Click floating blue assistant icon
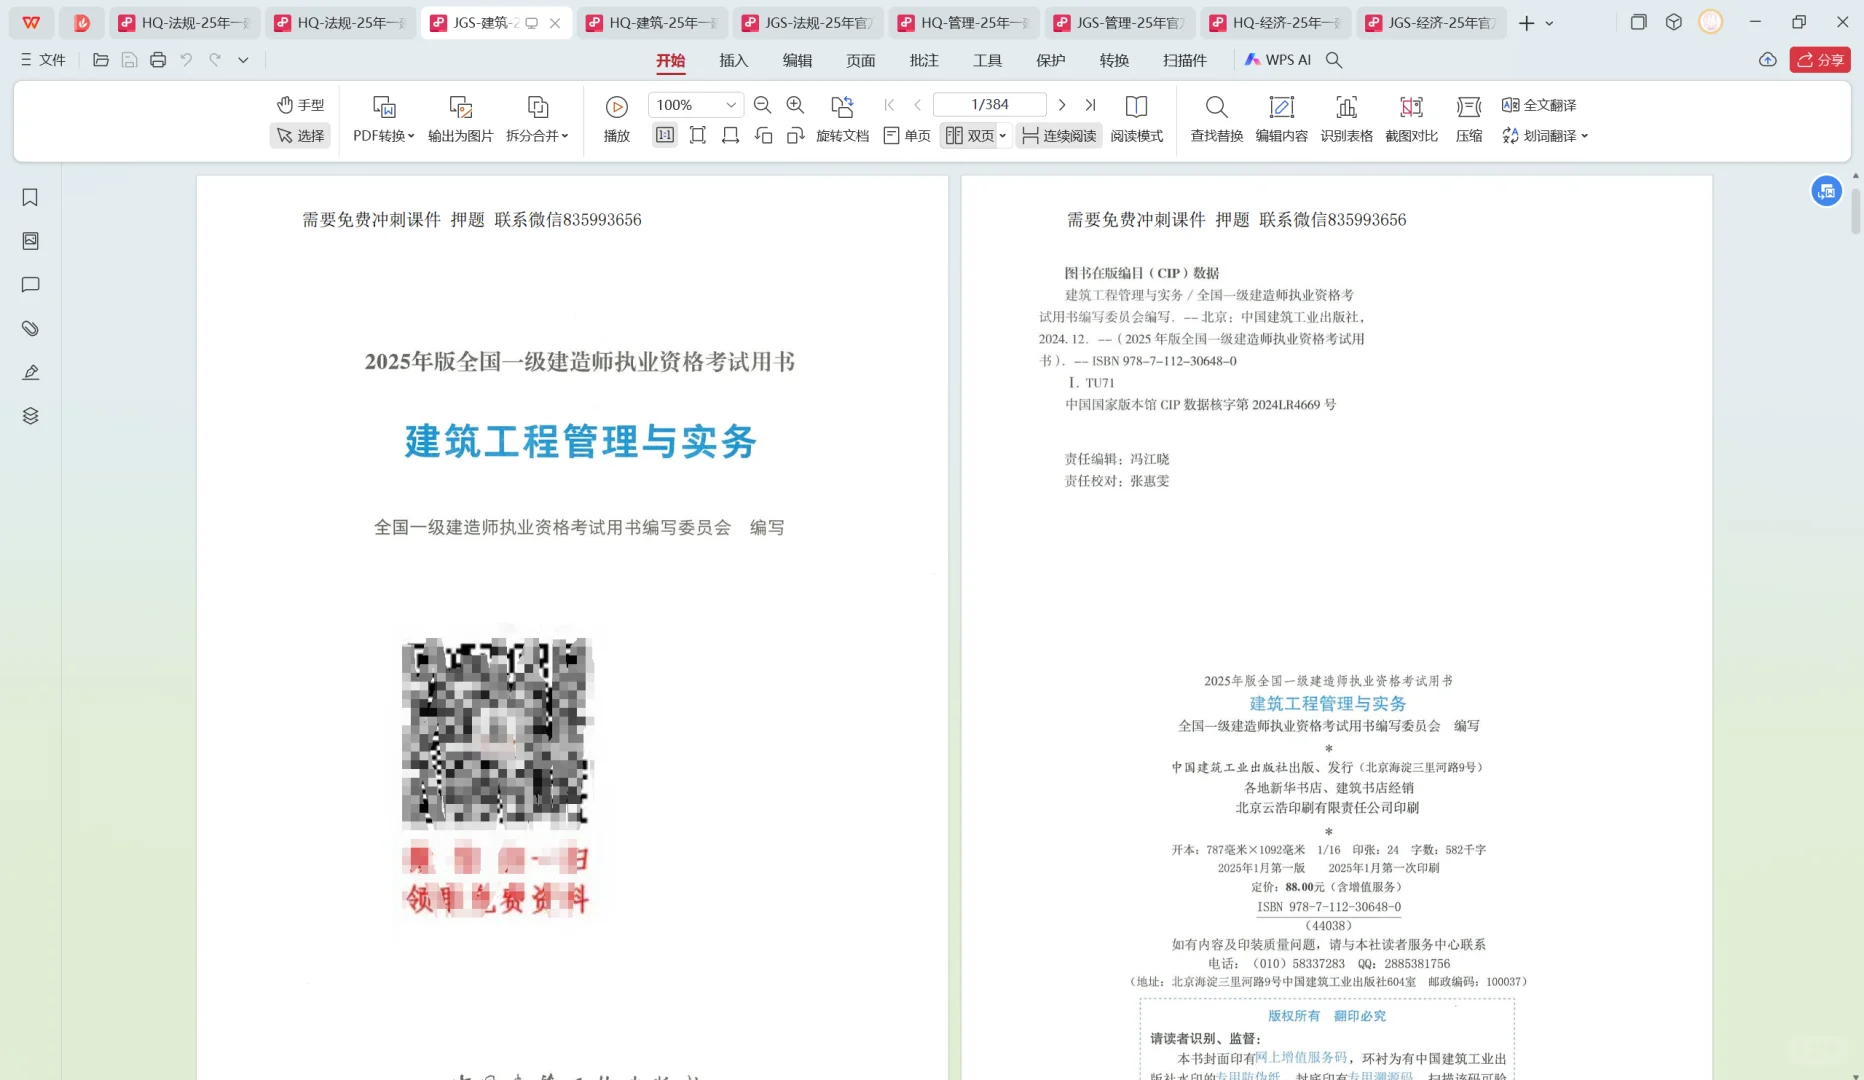 (1826, 191)
